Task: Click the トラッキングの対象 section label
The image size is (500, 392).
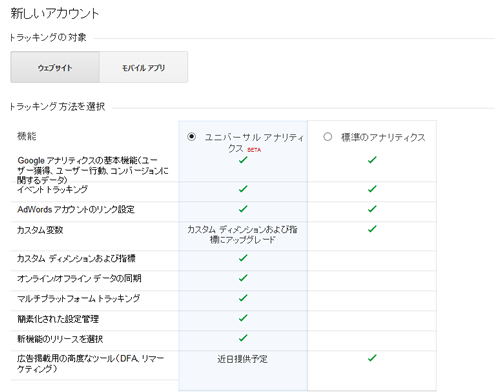Action: click(x=48, y=37)
